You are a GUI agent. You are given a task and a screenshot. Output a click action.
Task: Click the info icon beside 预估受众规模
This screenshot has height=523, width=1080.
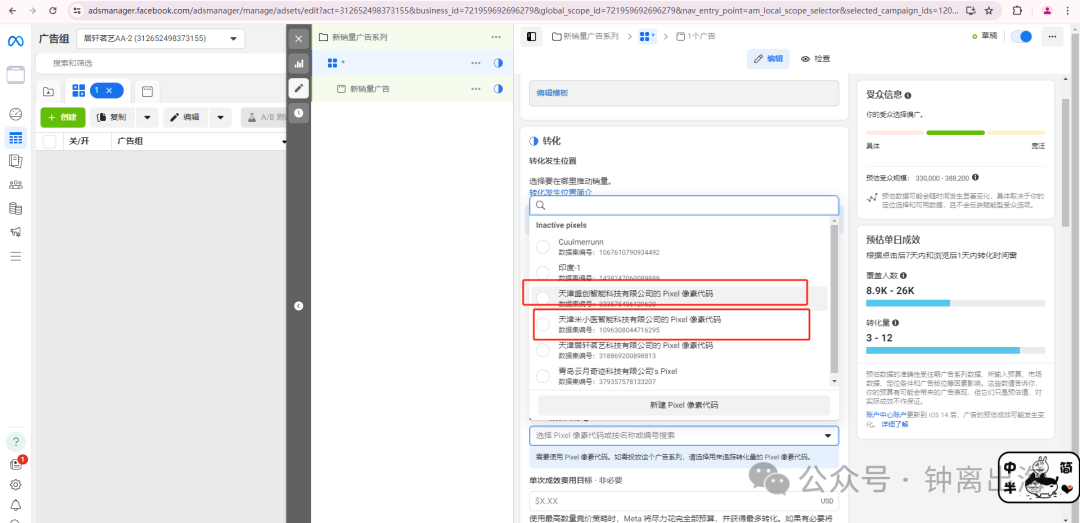coord(975,177)
